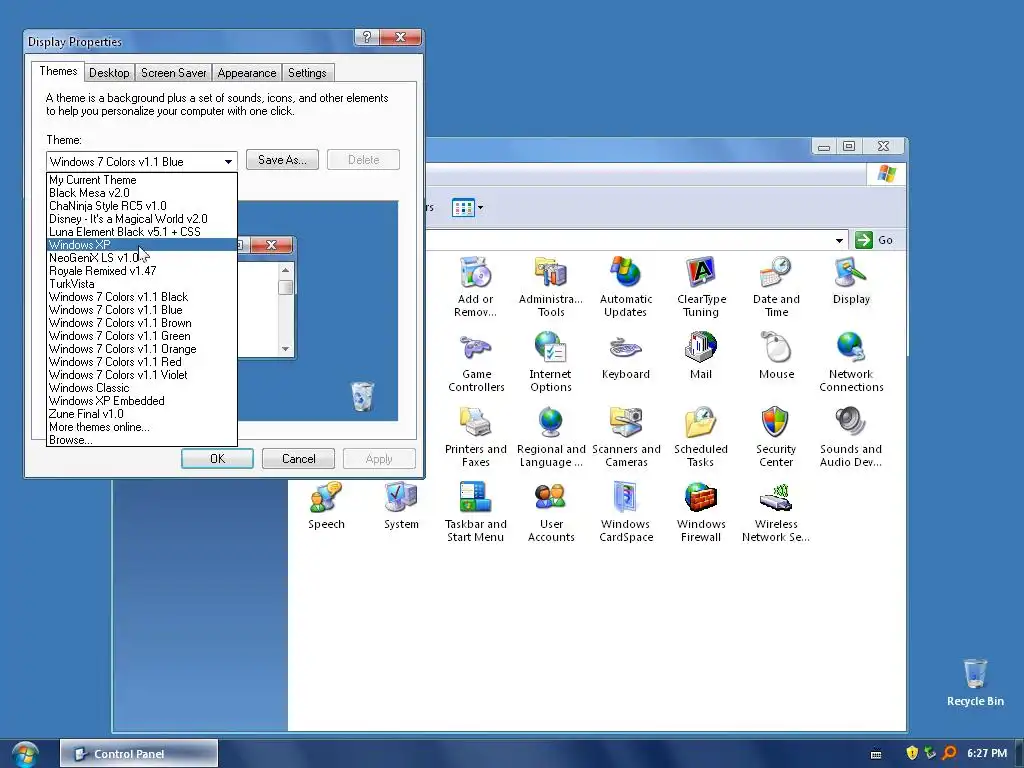Activate Control Panel taskbar button
1024x768 pixels.
[139, 754]
